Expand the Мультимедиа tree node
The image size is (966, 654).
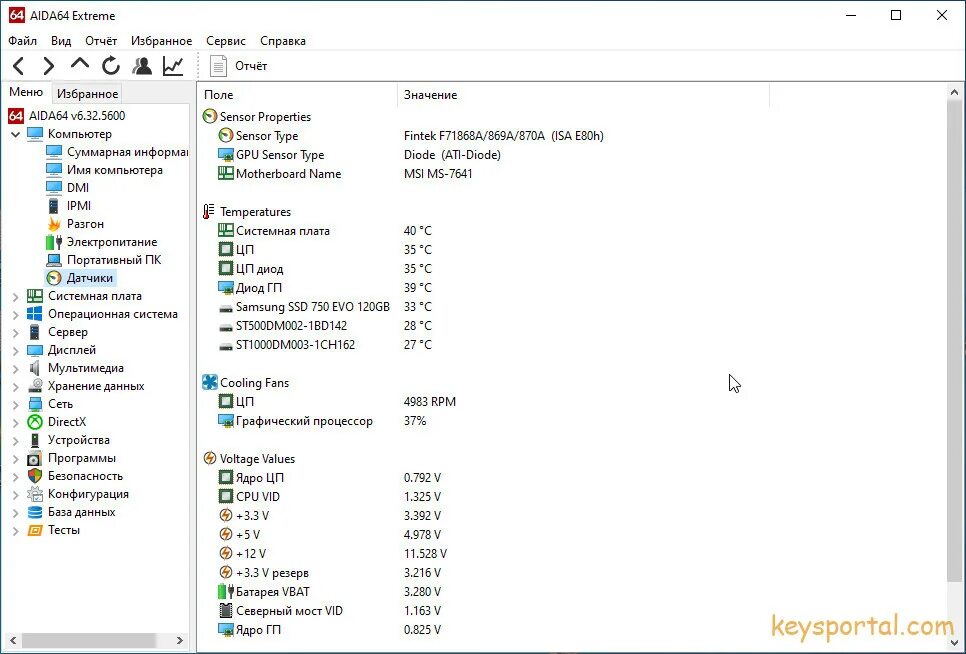point(15,368)
